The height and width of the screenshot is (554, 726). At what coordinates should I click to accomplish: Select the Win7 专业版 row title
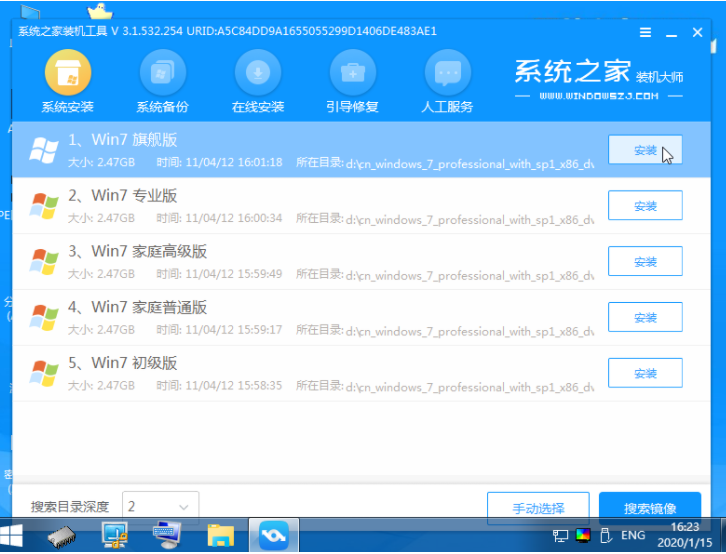pyautogui.click(x=123, y=195)
